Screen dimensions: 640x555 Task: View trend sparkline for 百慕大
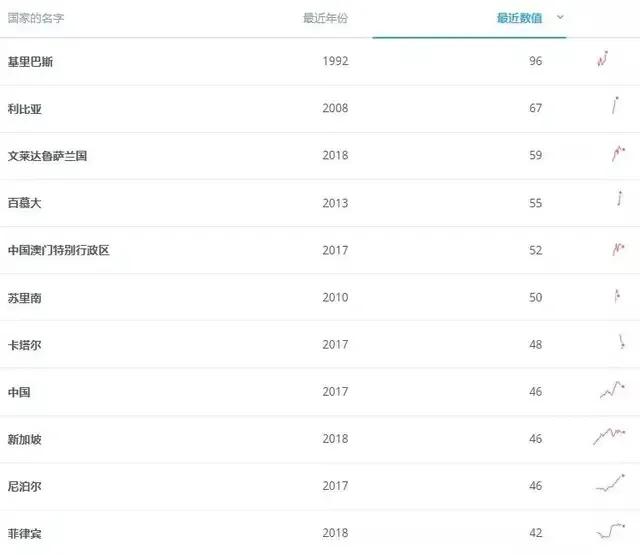(620, 200)
